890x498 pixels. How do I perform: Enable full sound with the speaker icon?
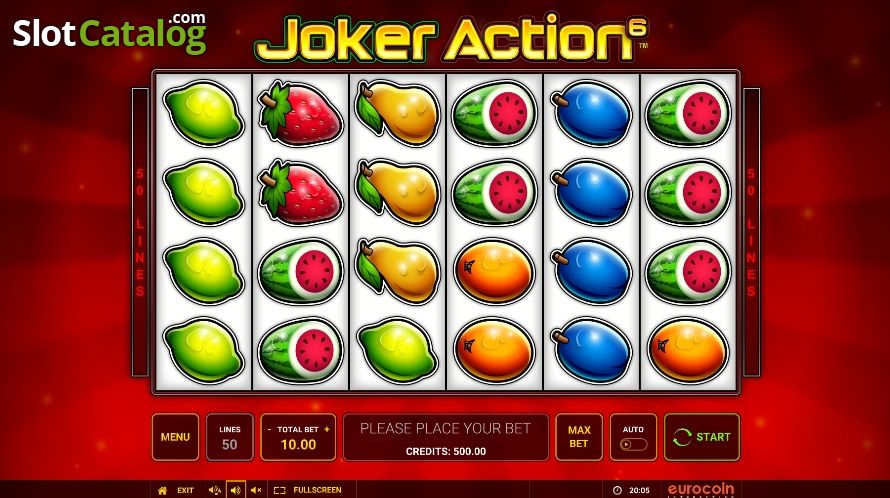pyautogui.click(x=236, y=490)
